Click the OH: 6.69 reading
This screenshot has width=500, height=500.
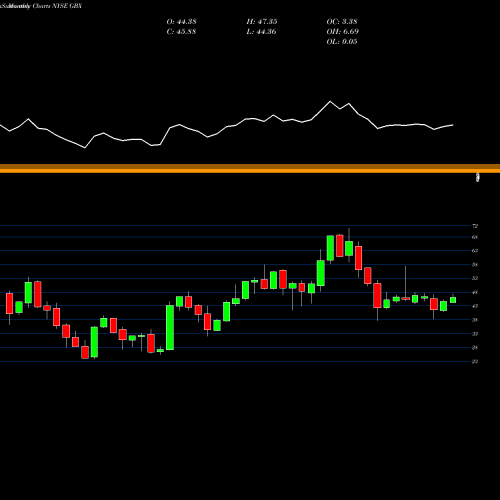[x=343, y=32]
